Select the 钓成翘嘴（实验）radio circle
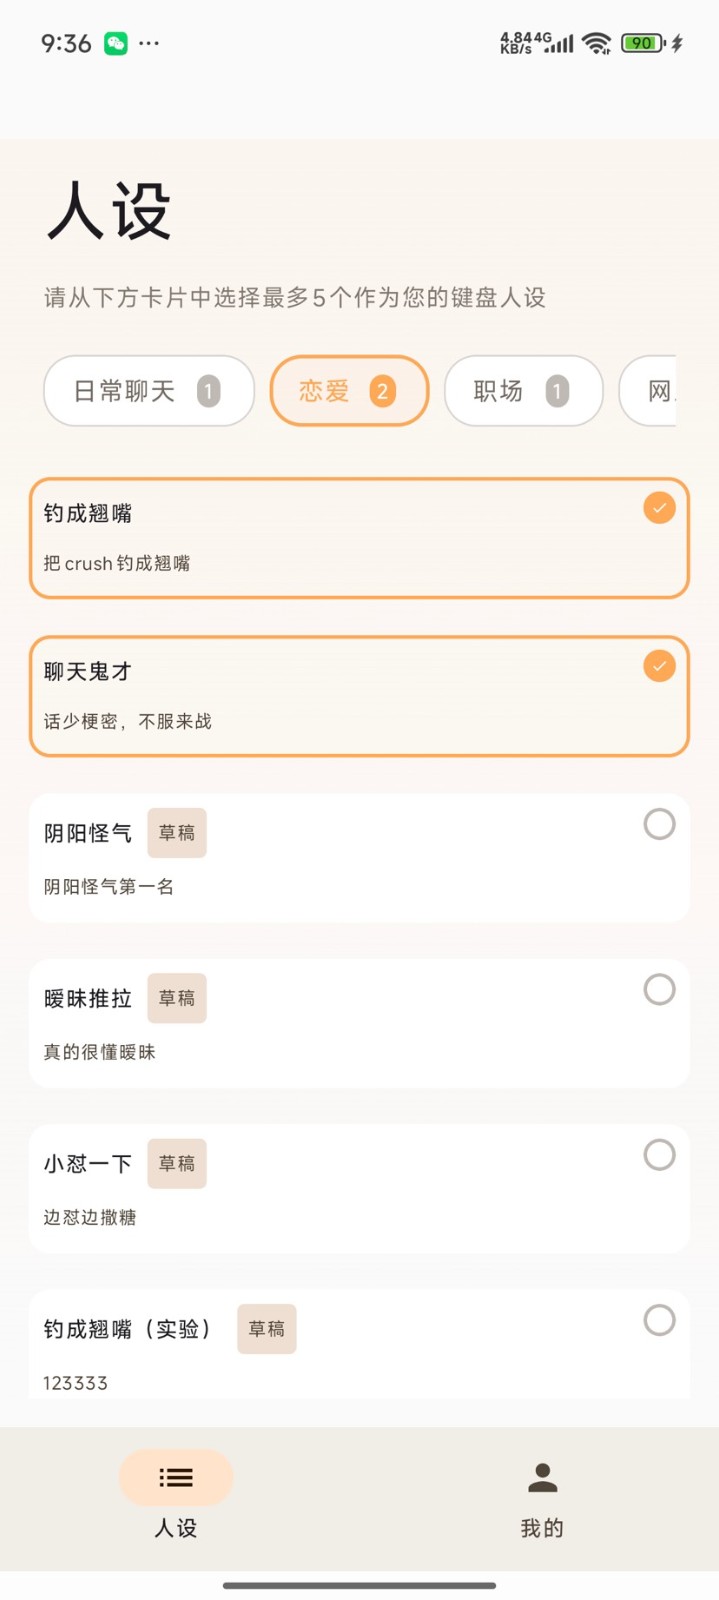Screen dimensions: 719x1600 659,1320
